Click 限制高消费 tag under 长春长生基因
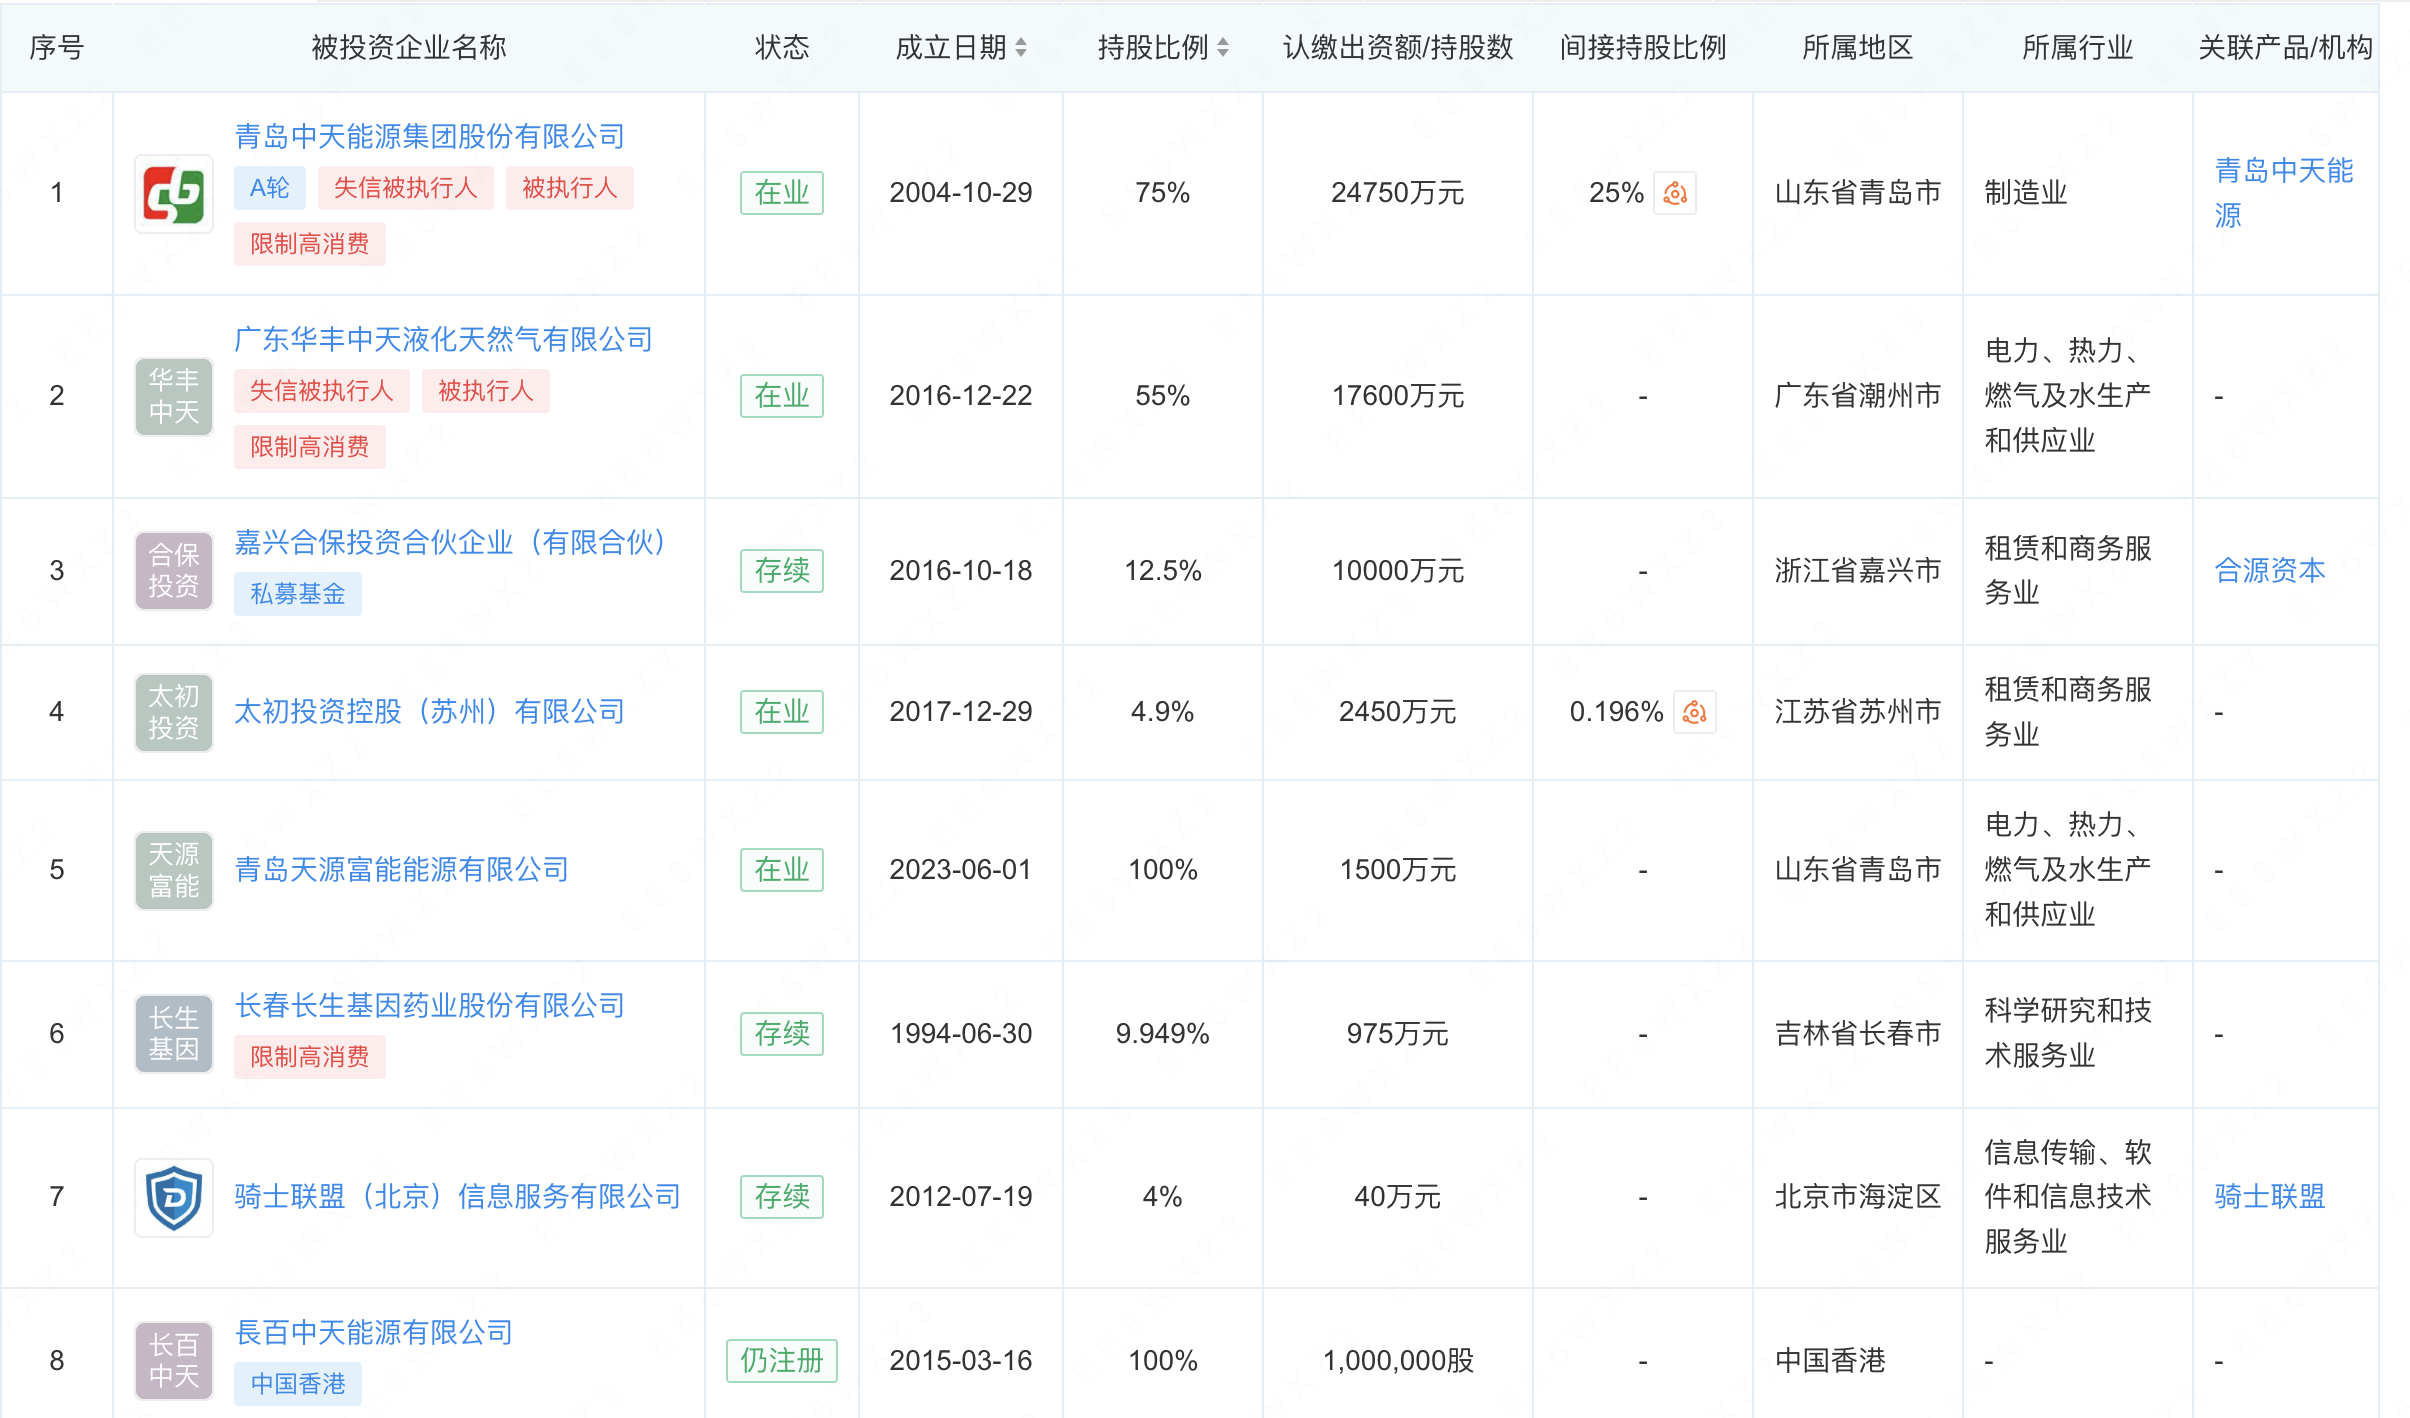 pyautogui.click(x=310, y=1057)
